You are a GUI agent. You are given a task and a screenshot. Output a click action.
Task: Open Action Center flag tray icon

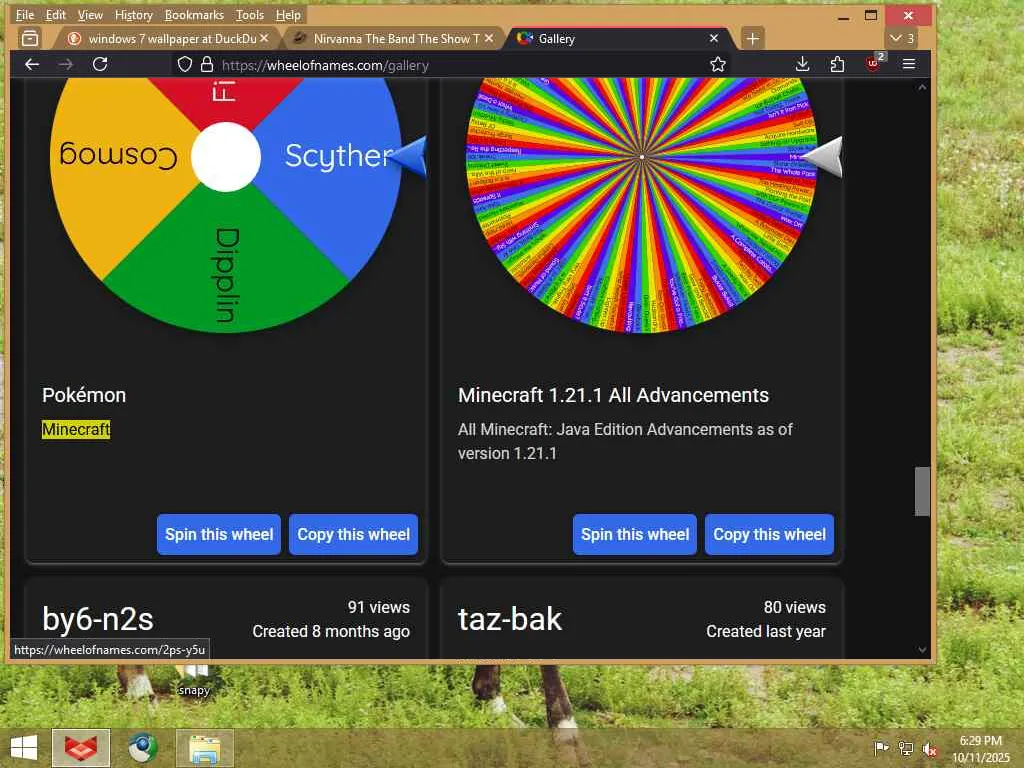click(881, 748)
